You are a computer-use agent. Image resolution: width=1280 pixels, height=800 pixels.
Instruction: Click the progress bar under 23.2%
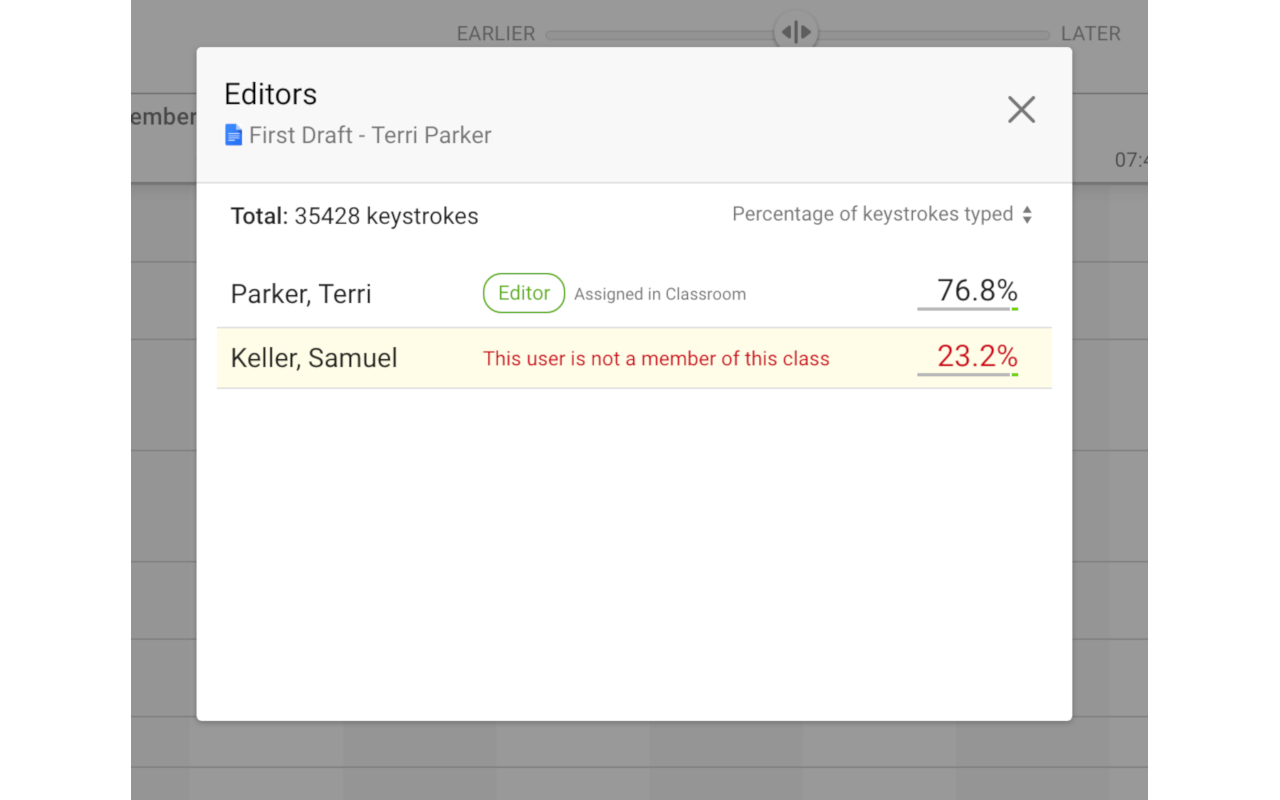coord(966,375)
